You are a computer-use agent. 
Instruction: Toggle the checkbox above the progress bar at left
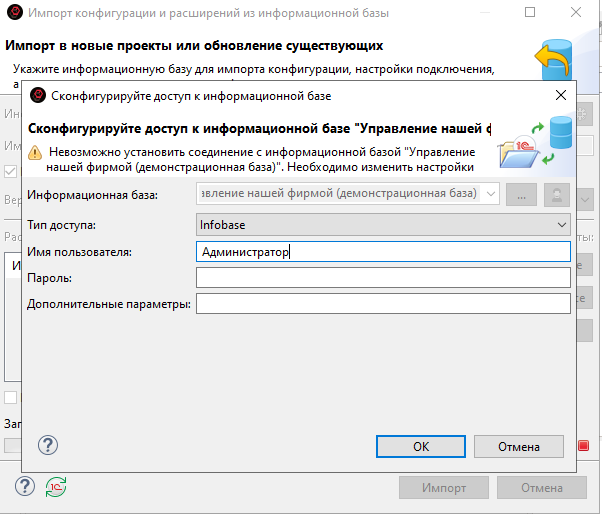pos(10,398)
